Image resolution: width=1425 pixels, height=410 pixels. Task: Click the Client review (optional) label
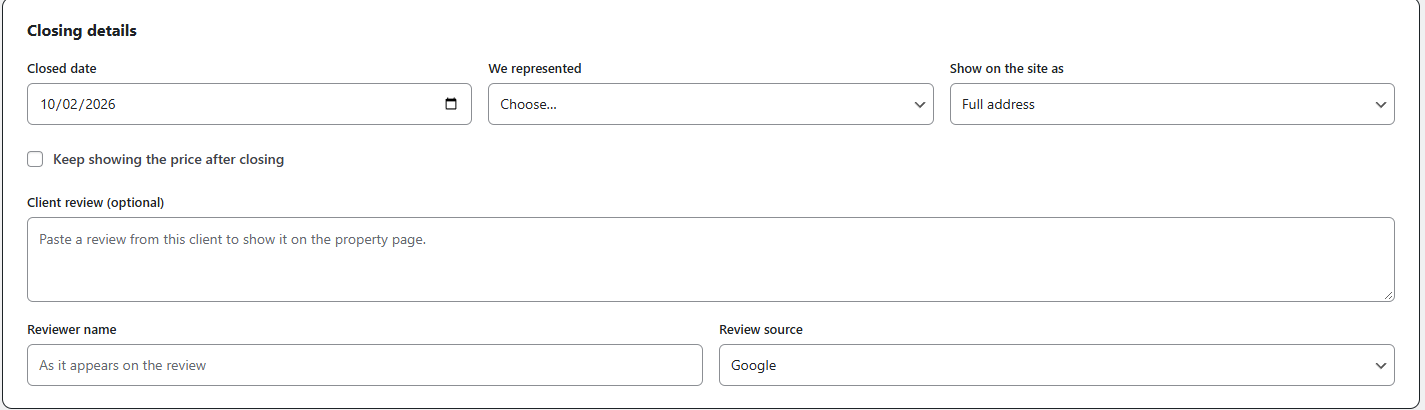tap(95, 202)
